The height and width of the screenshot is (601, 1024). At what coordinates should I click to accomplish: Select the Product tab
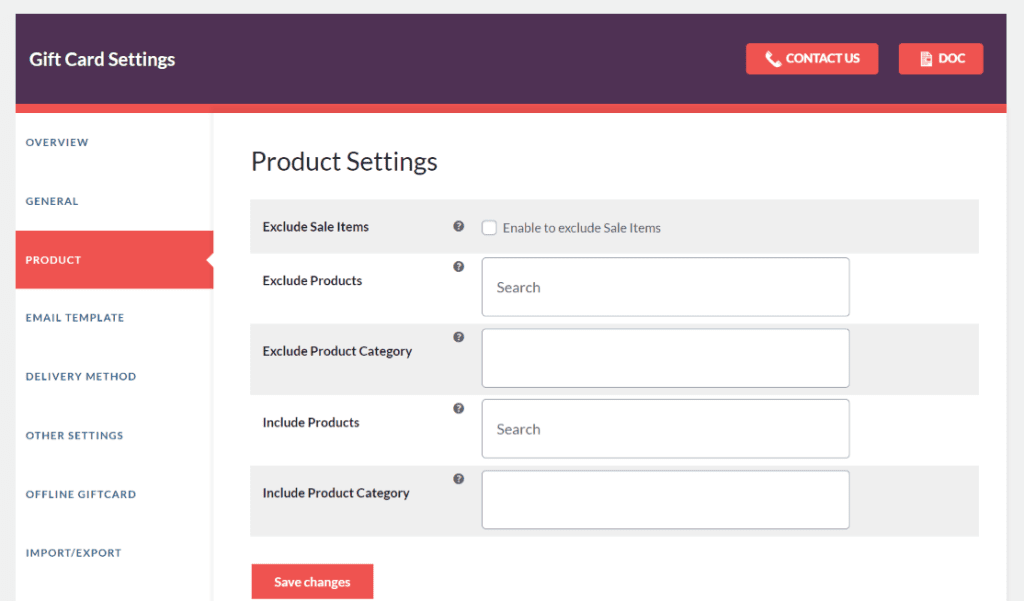point(114,259)
